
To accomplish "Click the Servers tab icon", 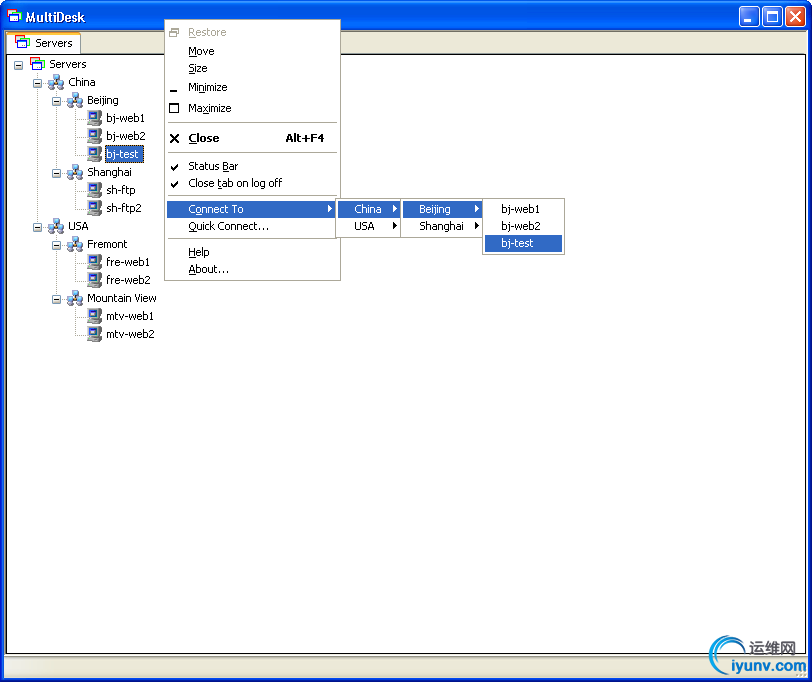I will (x=22, y=42).
